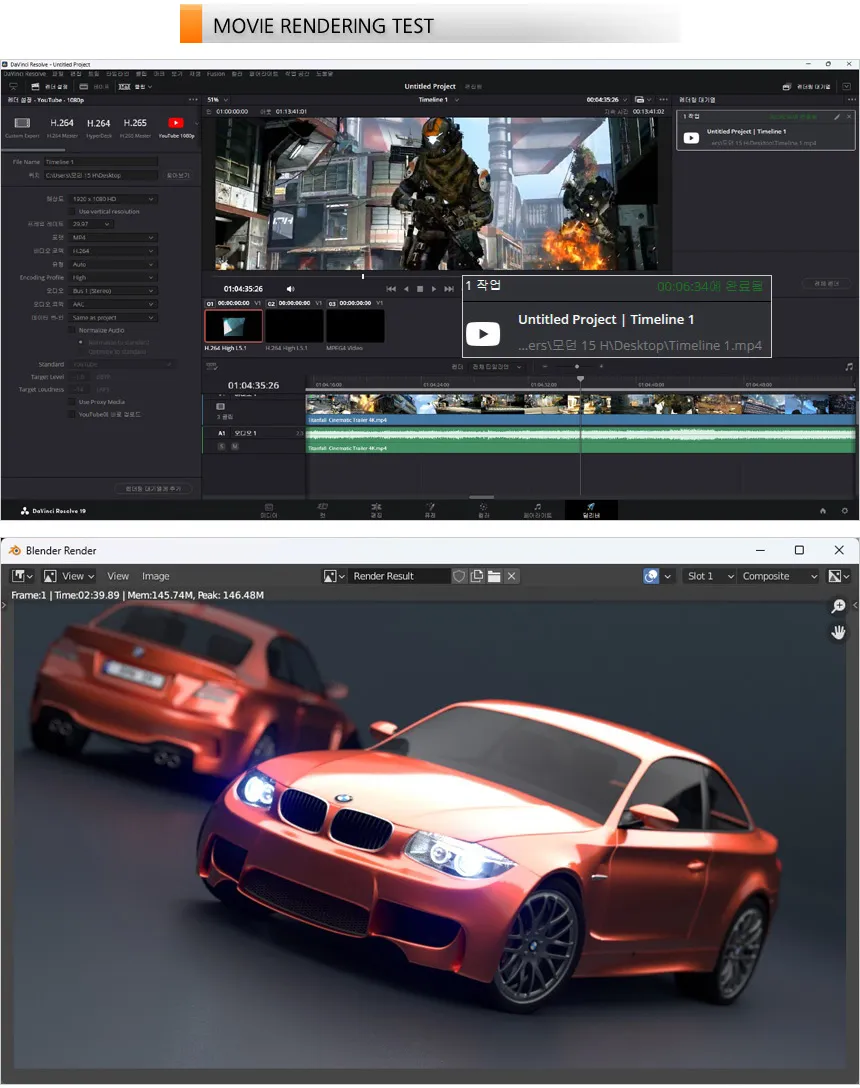Open DaVinci project settings gear icon
860x1088 pixels.
pos(844,510)
